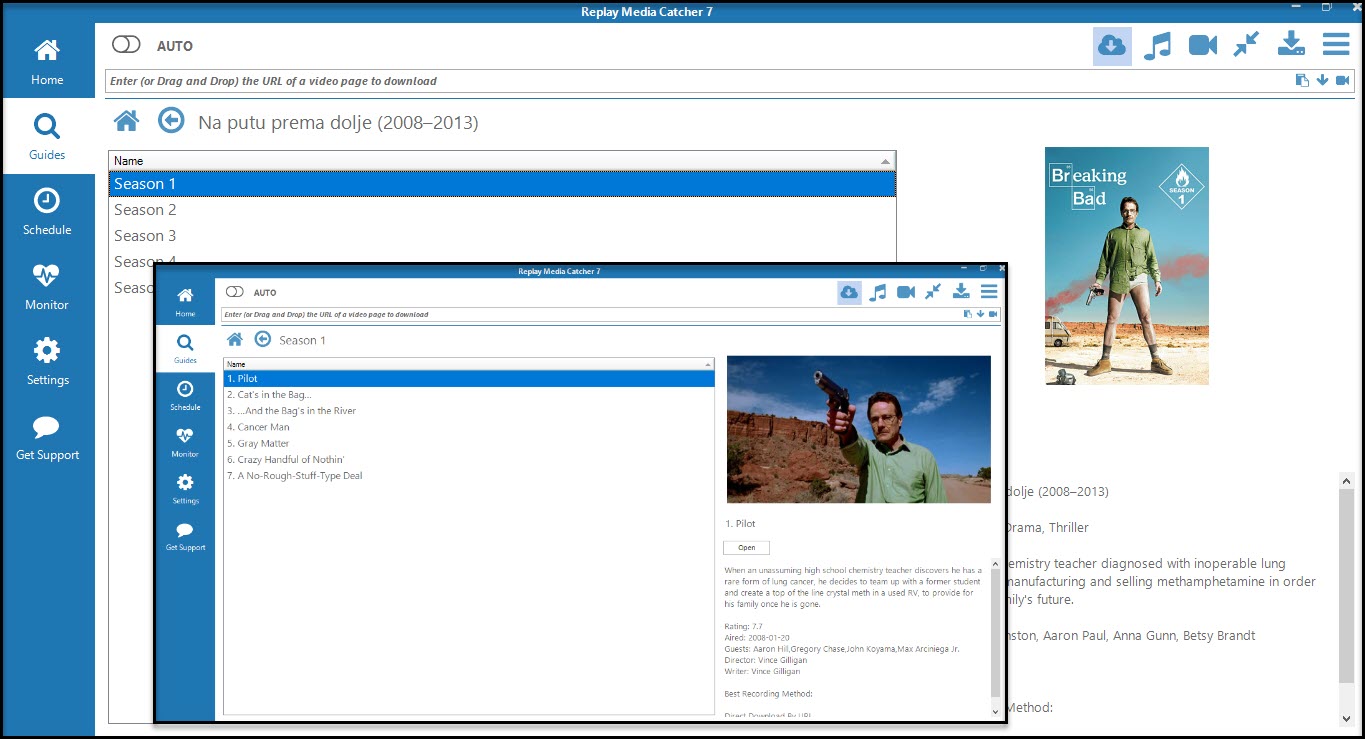Click the music note icon in back window toolbar
Screen dimensions: 1365x739
(x=1157, y=45)
